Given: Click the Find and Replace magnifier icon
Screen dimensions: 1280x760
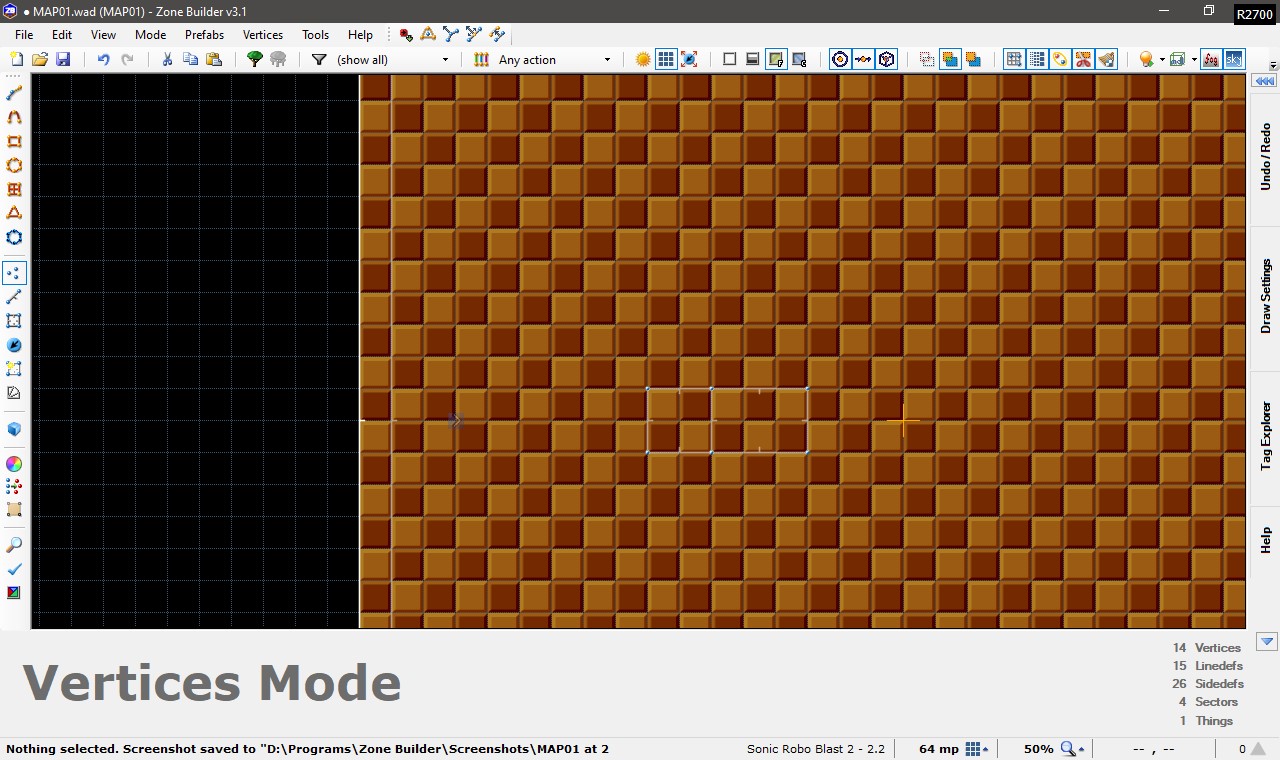Looking at the screenshot, I should click(14, 545).
